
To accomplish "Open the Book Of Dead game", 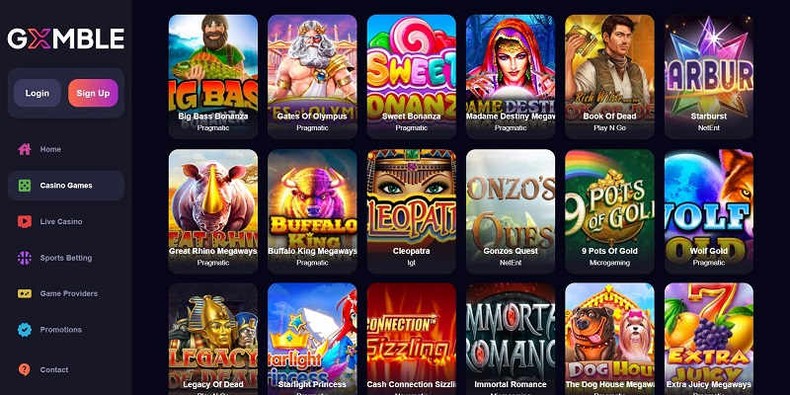I will point(610,76).
